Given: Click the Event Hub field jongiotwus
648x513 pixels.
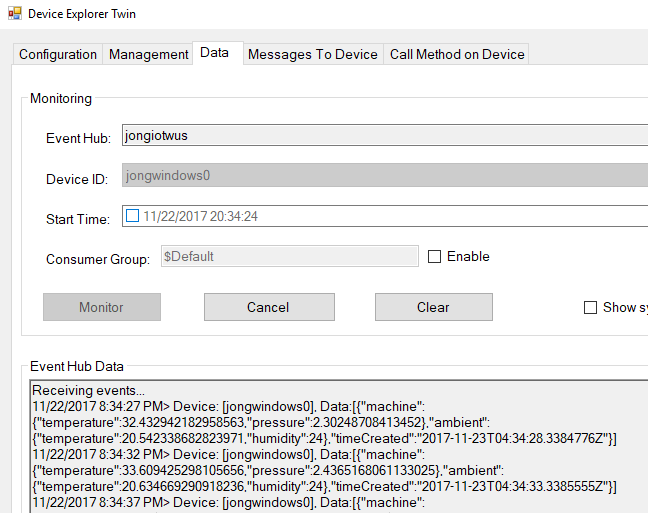Looking at the screenshot, I should (384, 135).
